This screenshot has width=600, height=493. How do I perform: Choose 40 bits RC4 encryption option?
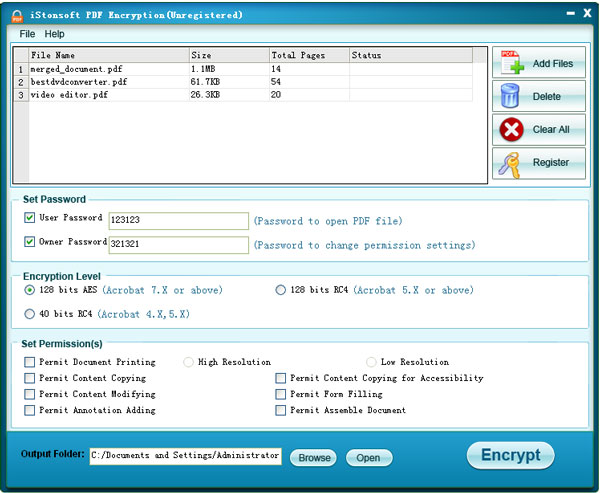(x=30, y=314)
